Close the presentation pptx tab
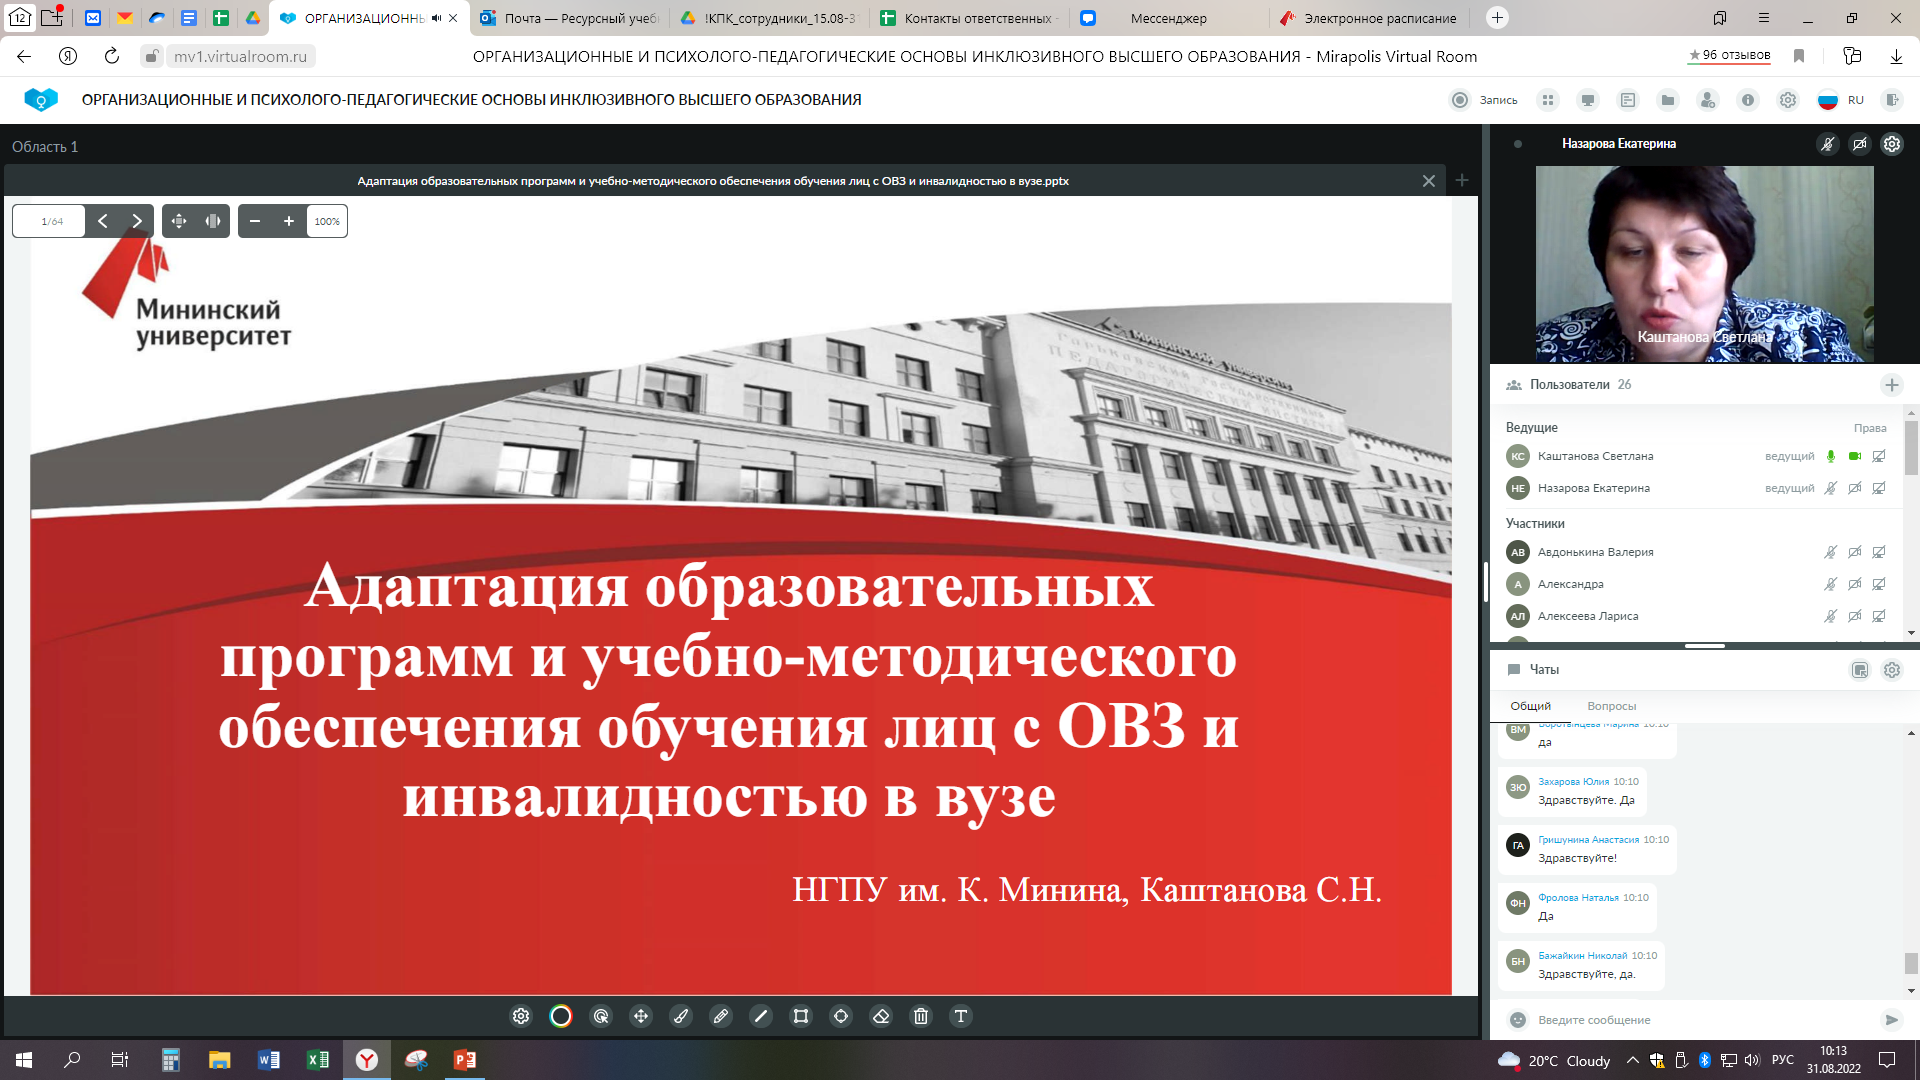 pyautogui.click(x=1429, y=181)
